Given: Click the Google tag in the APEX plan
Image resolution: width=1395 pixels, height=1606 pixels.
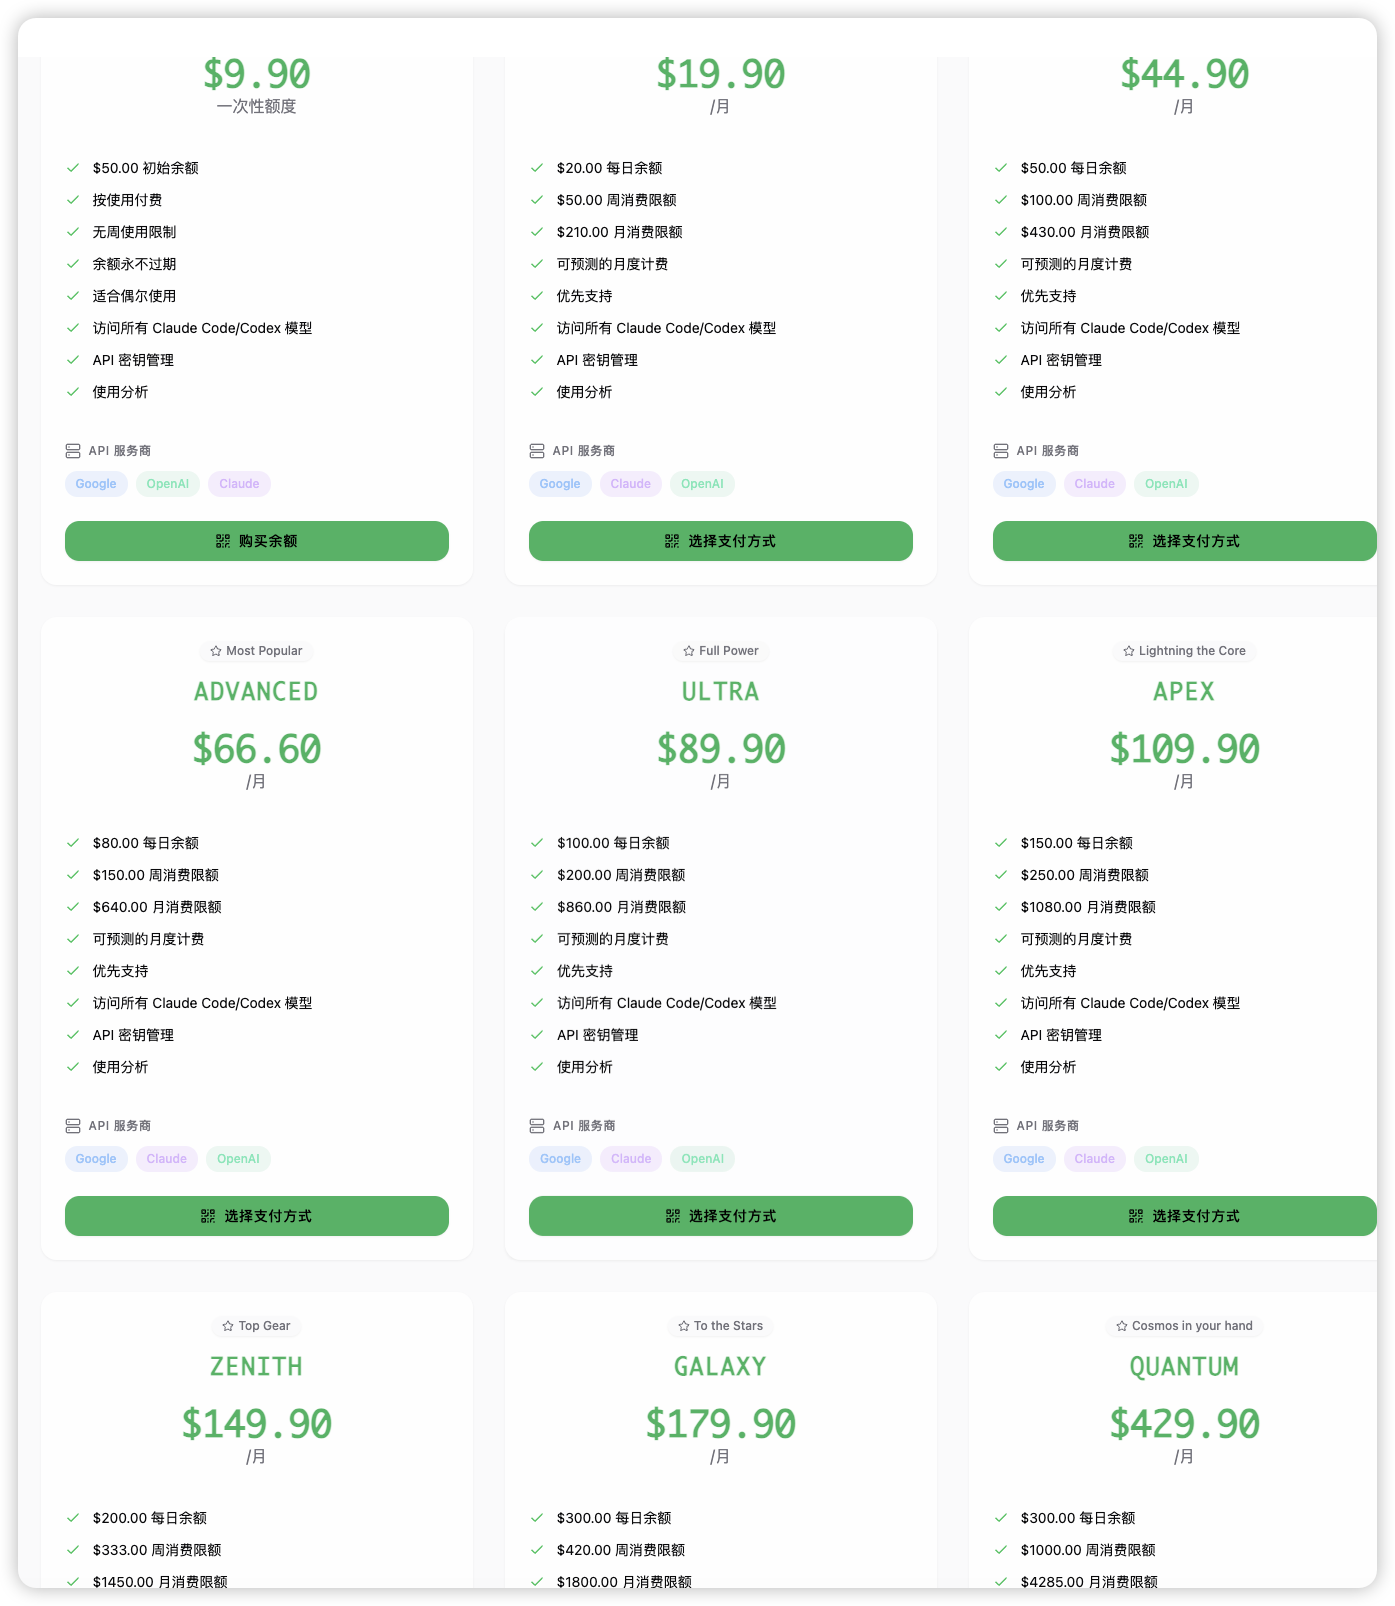Looking at the screenshot, I should click(1024, 1159).
